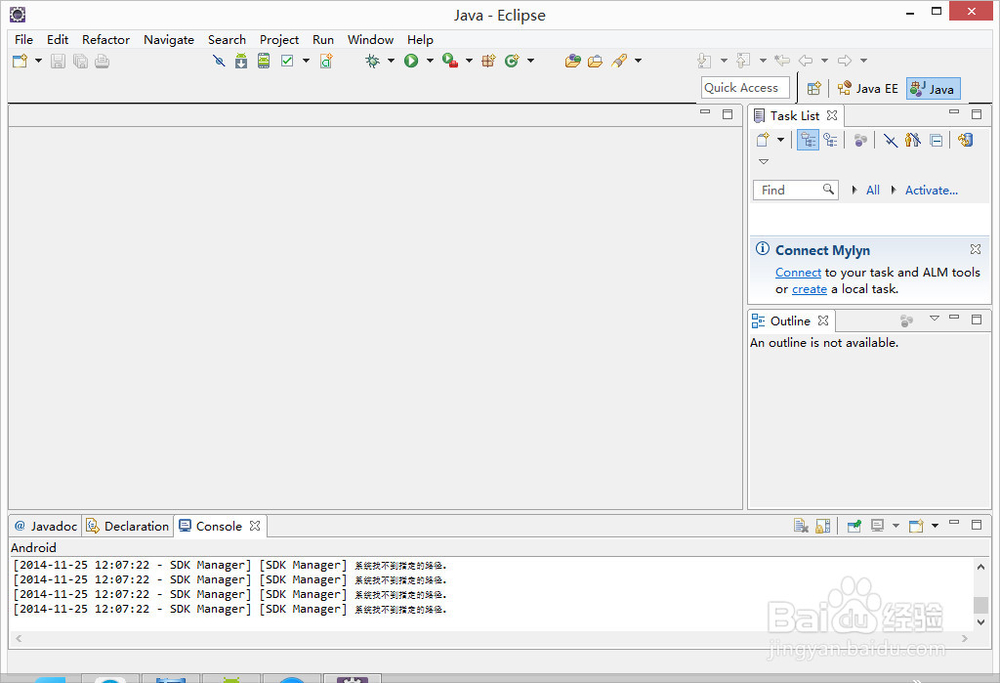Click the Search flashlight icon
1000x683 pixels.
[619, 61]
